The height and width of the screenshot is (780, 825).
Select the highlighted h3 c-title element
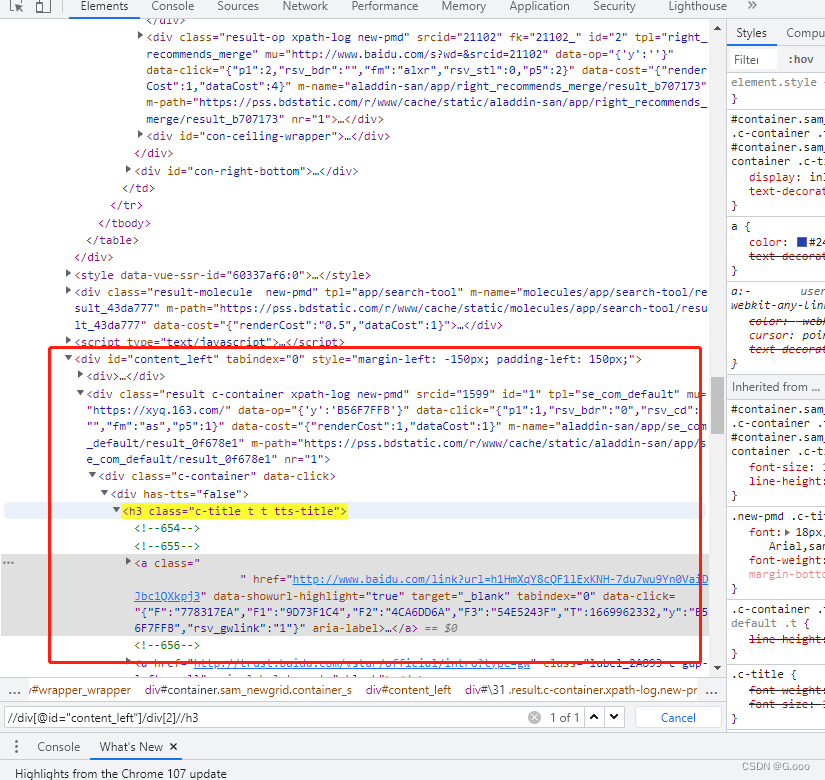pyautogui.click(x=234, y=511)
